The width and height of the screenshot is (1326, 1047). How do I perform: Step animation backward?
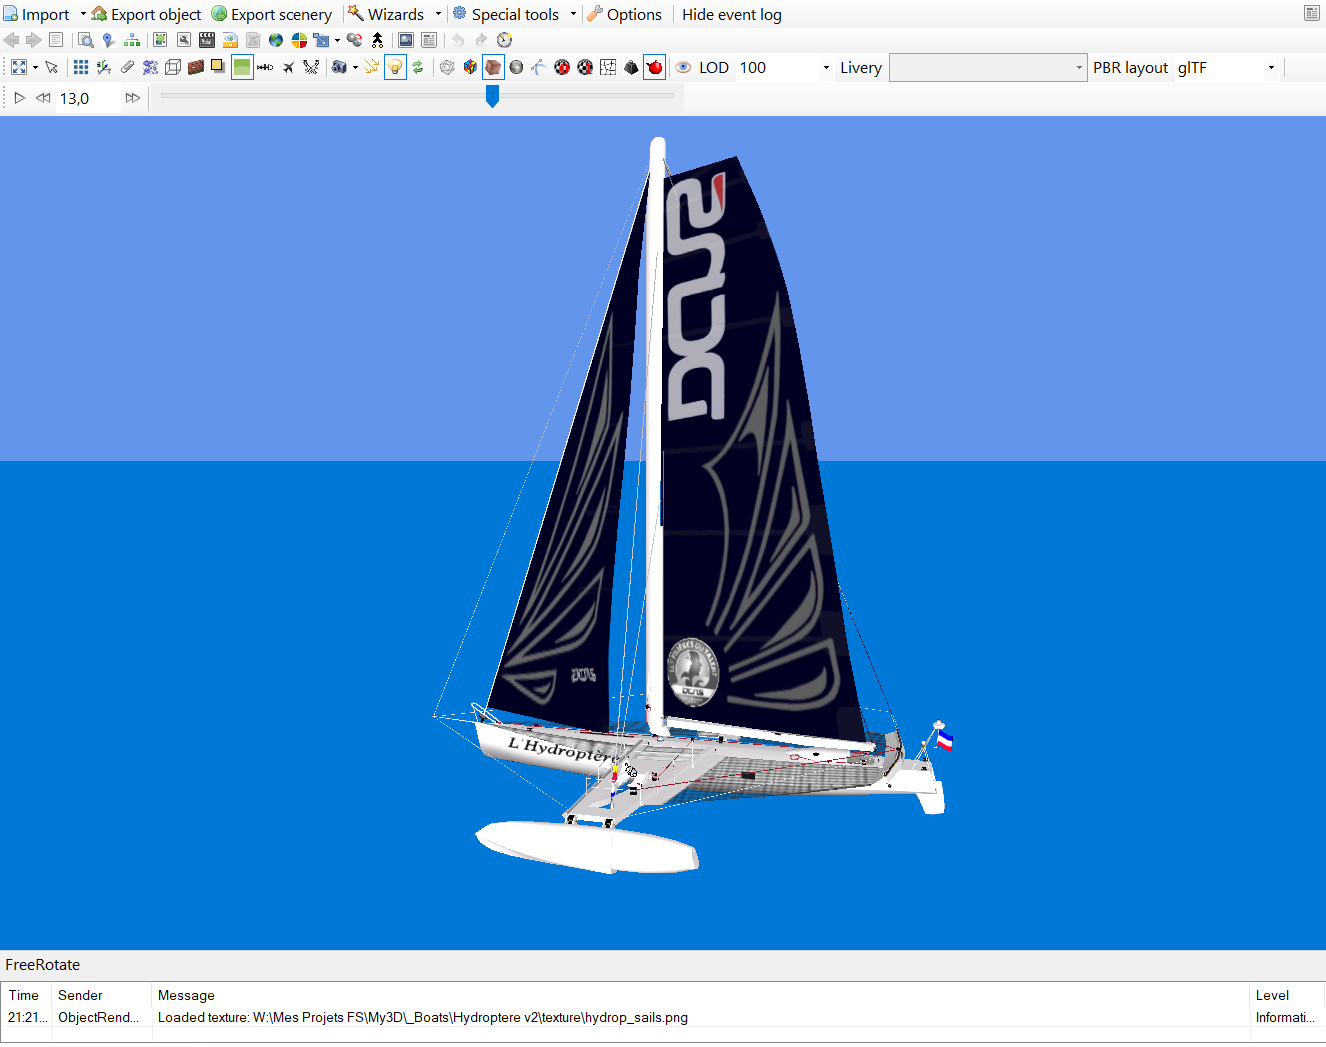pos(43,98)
